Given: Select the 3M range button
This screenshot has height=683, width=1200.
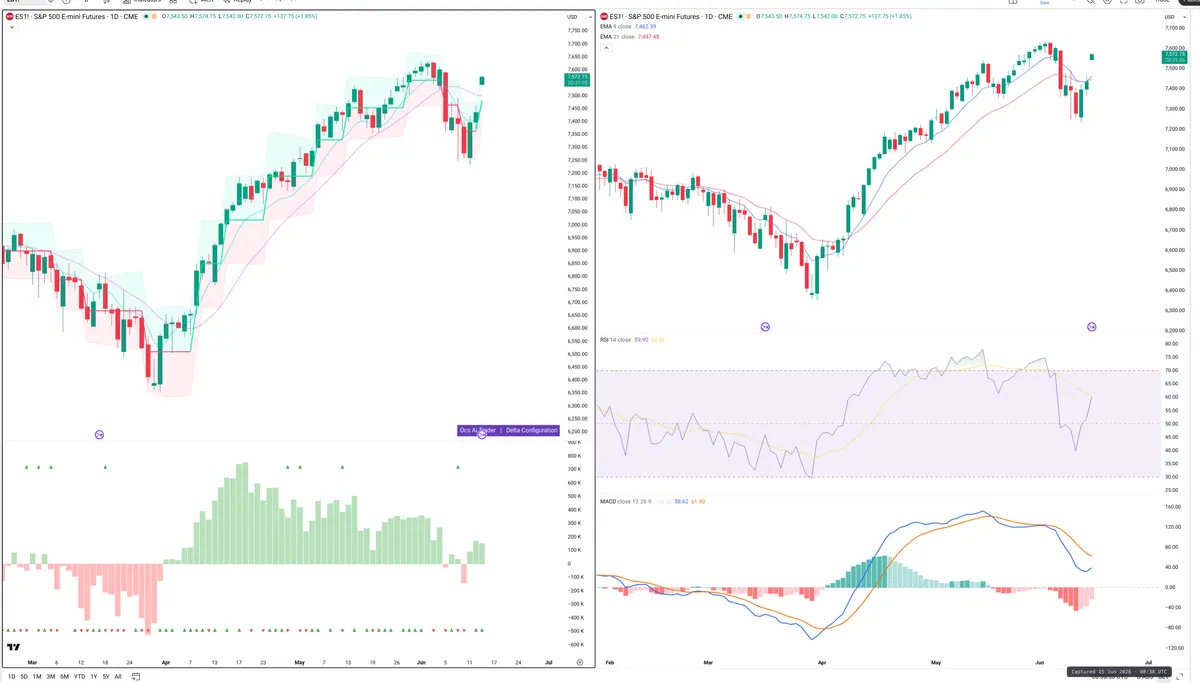Looking at the screenshot, I should coord(50,676).
